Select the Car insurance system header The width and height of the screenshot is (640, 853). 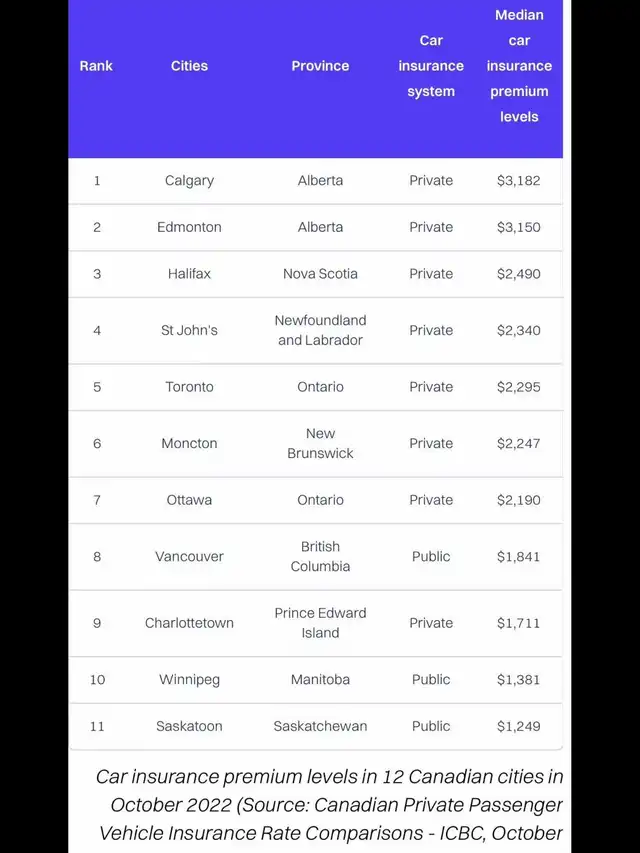coord(431,66)
